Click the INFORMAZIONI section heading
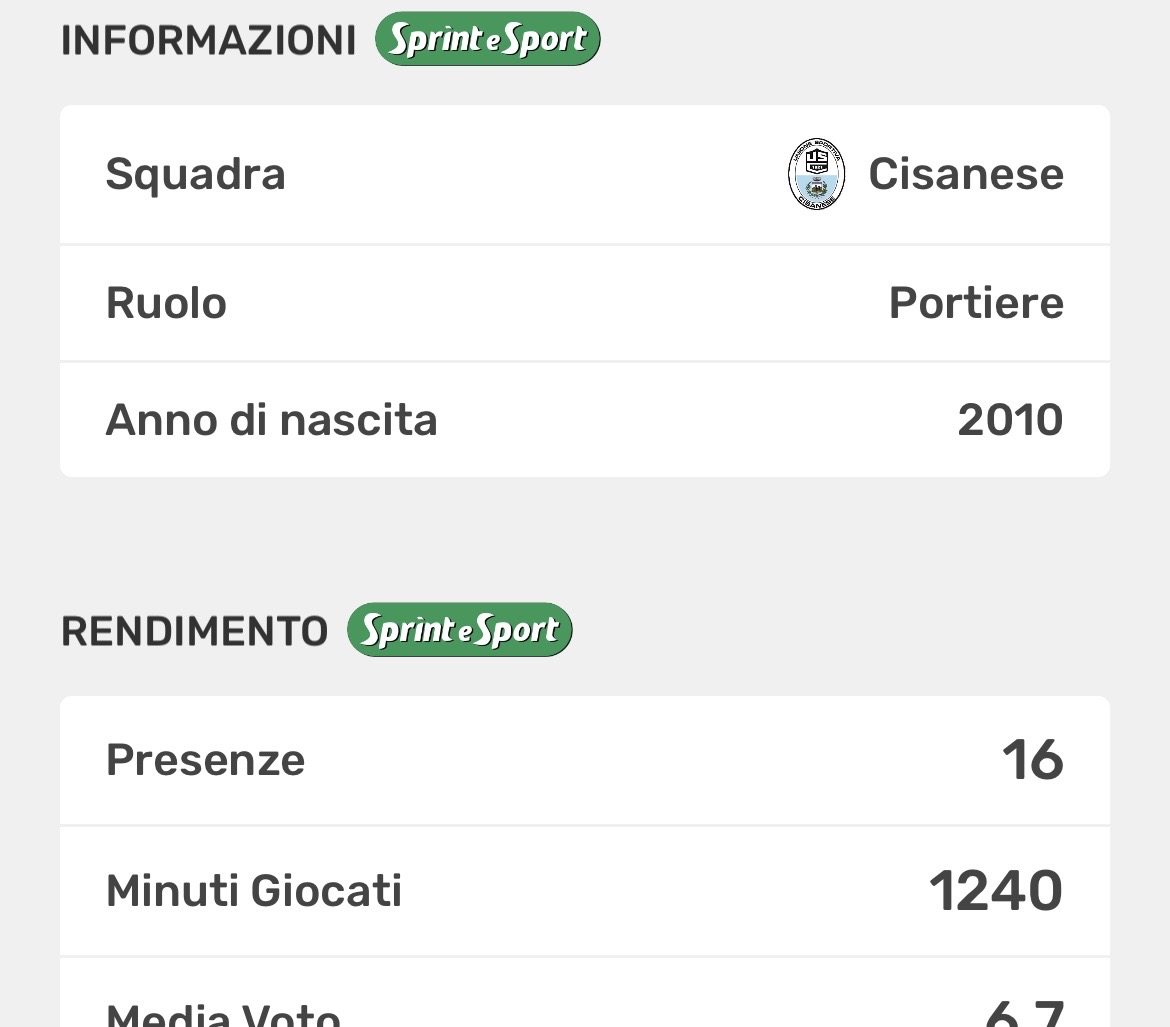 (x=208, y=41)
